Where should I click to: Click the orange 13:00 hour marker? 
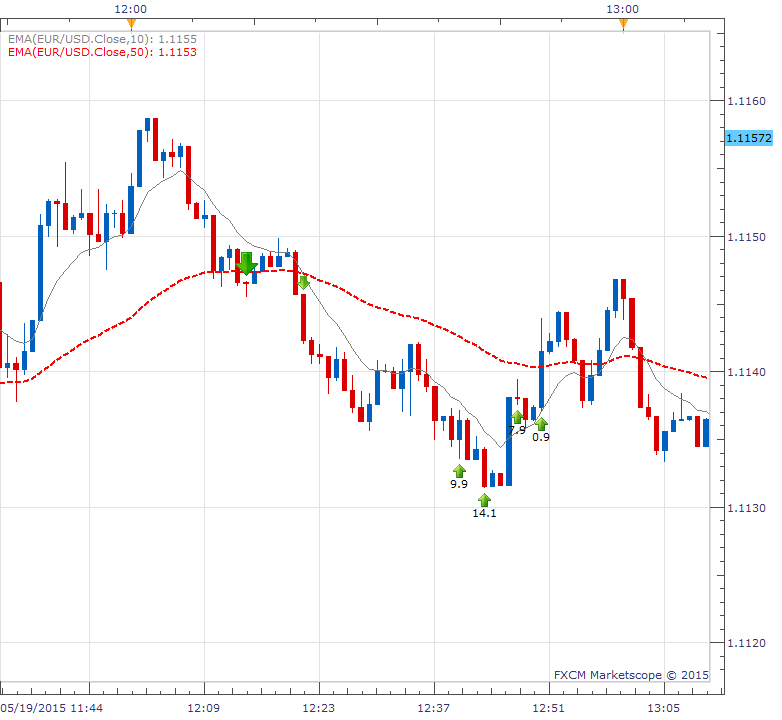623,24
